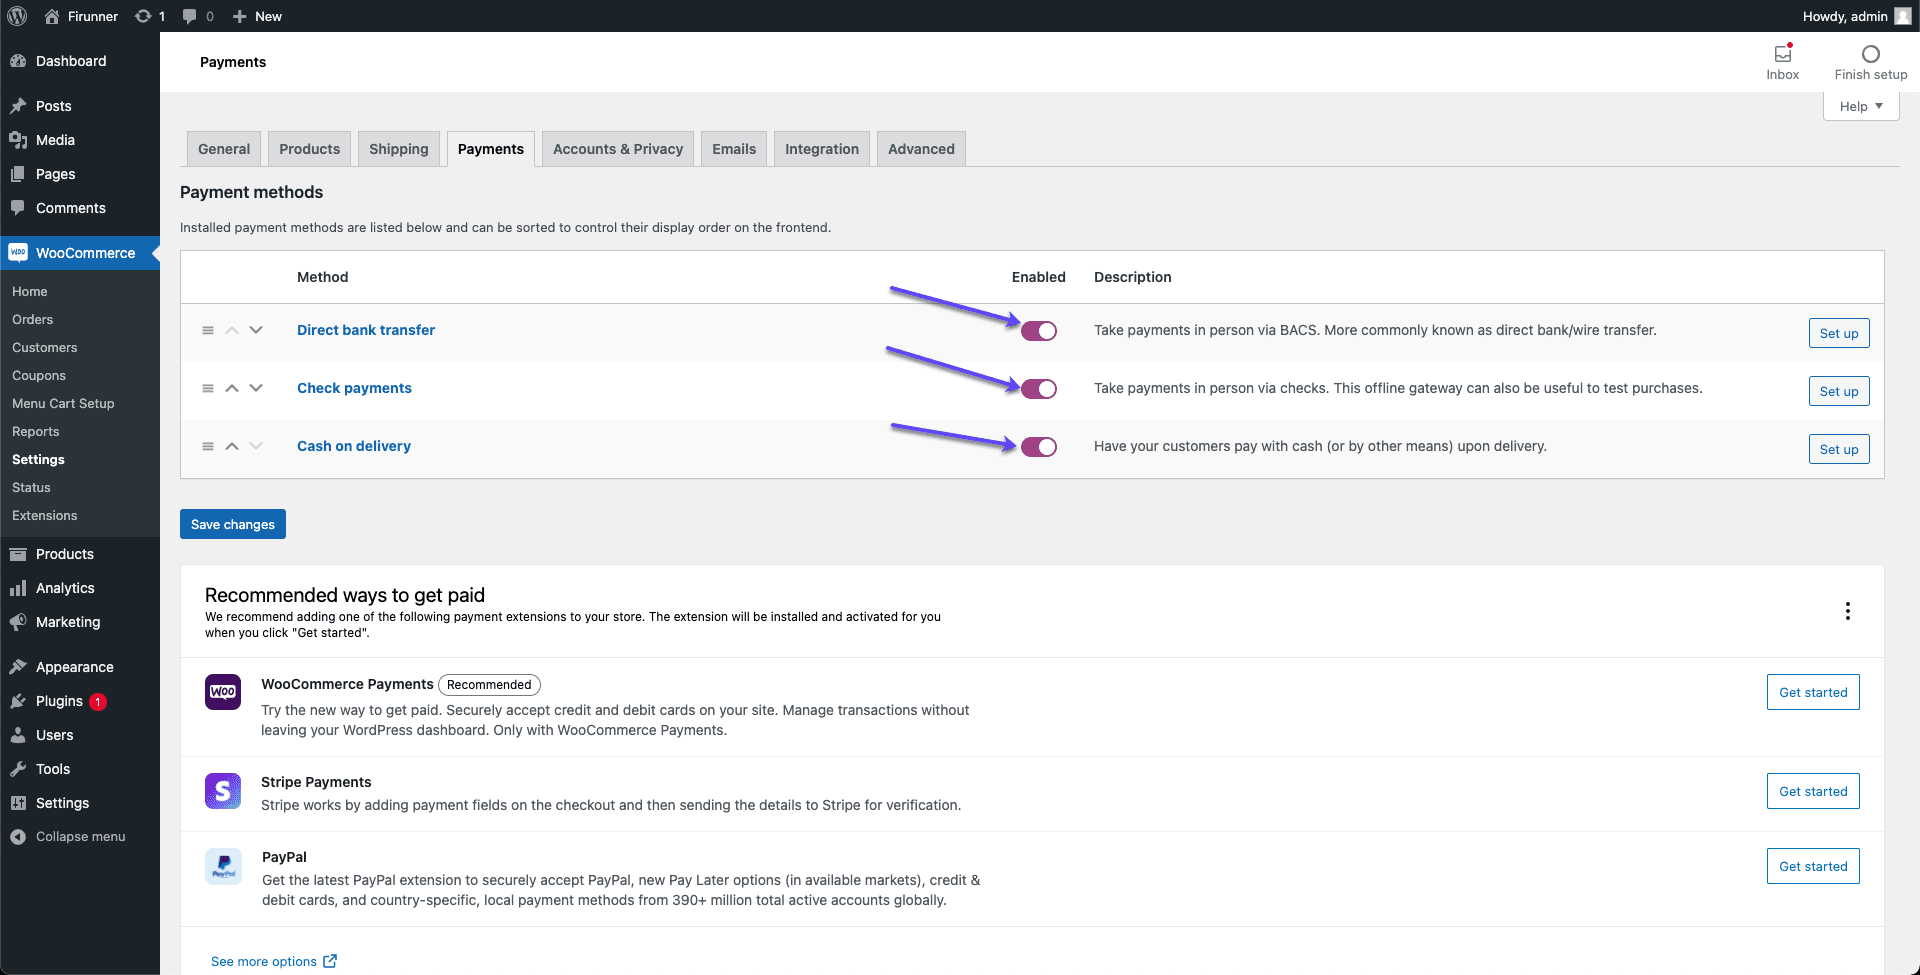The width and height of the screenshot is (1920, 975).
Task: Click Set up for Check payments
Action: point(1839,391)
